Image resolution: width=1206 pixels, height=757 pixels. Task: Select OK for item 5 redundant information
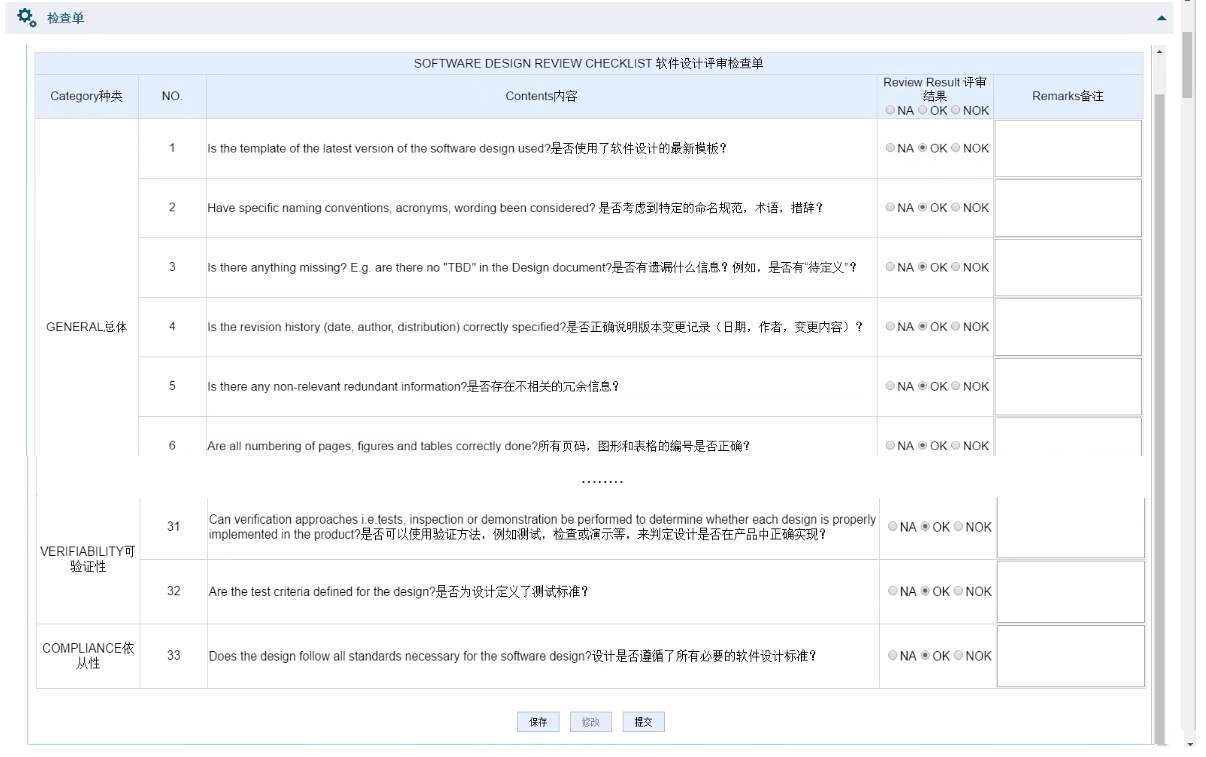[x=923, y=386]
